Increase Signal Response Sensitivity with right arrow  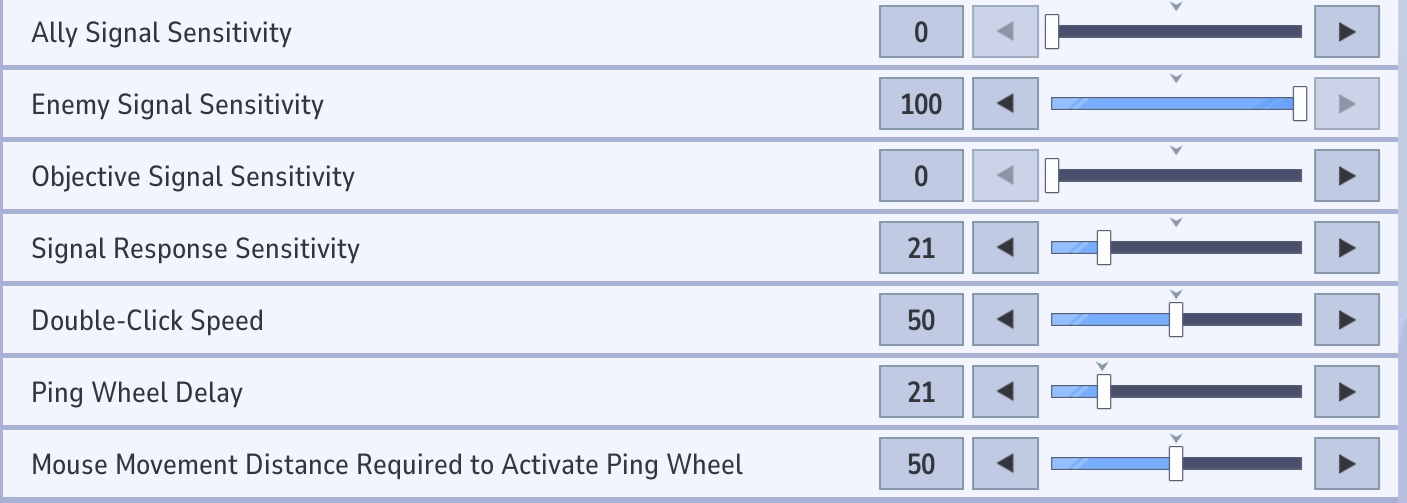pyautogui.click(x=1346, y=248)
